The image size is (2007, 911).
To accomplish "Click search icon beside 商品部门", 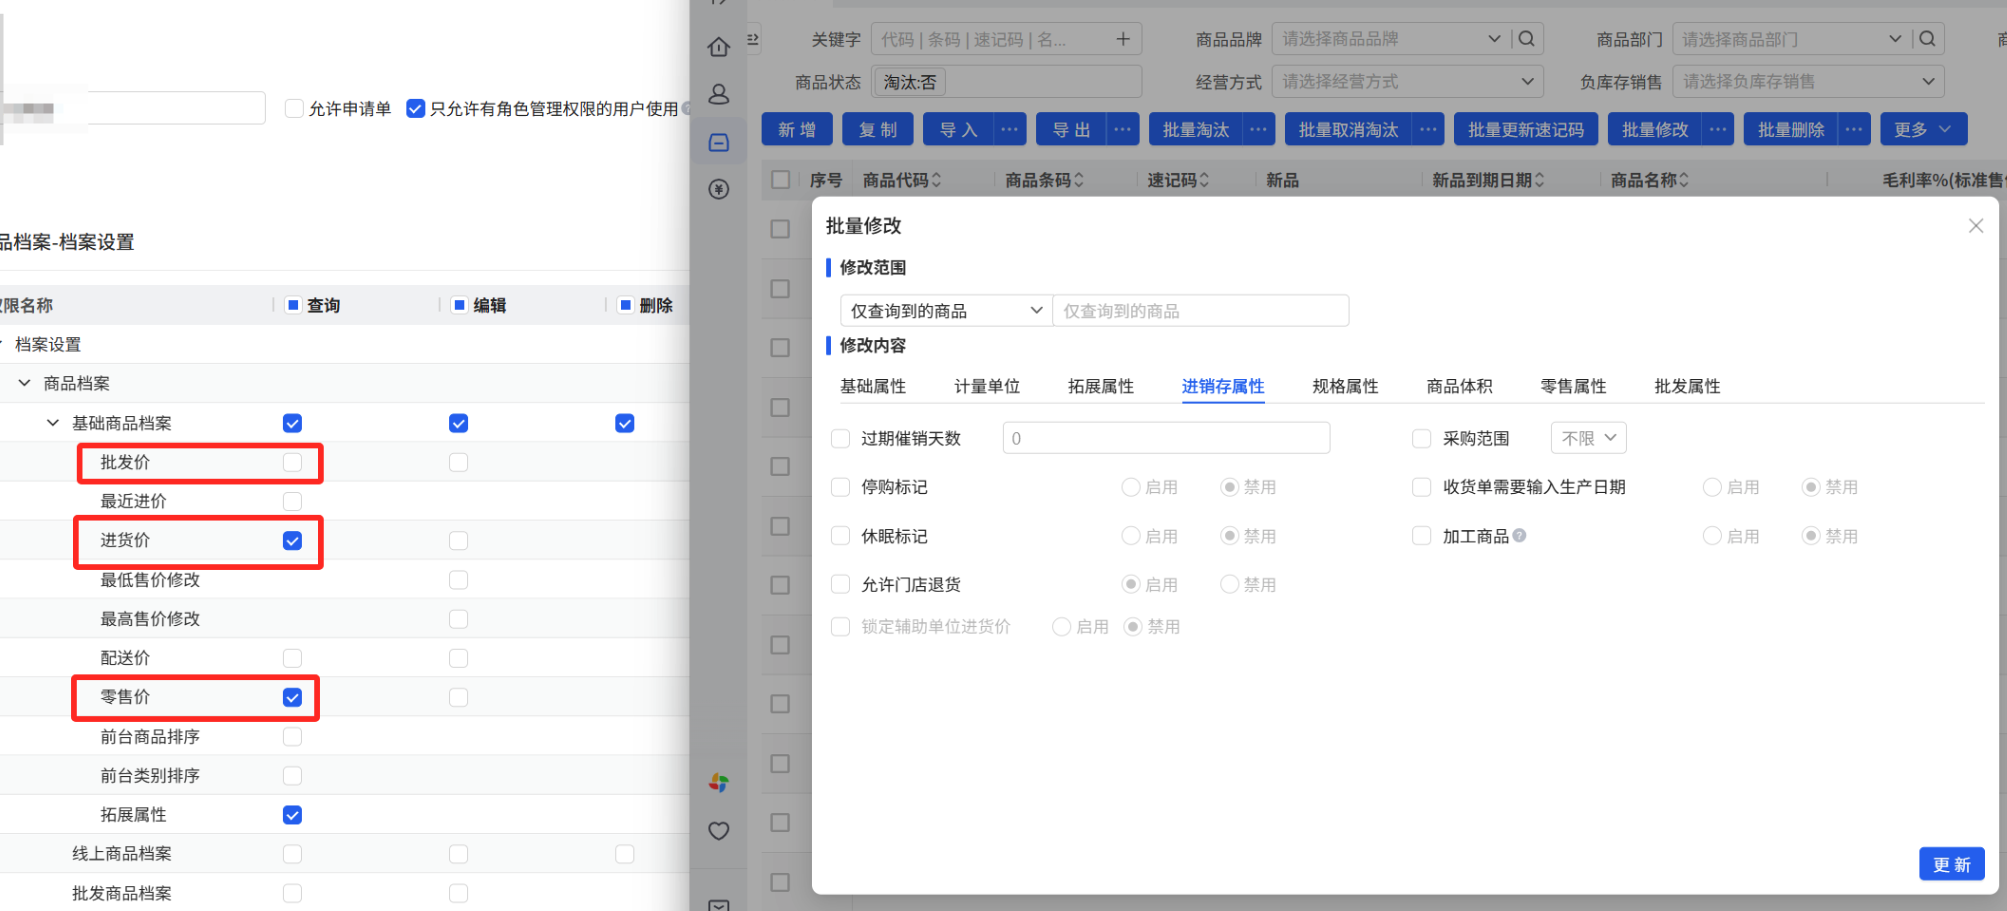I will (x=1927, y=39).
